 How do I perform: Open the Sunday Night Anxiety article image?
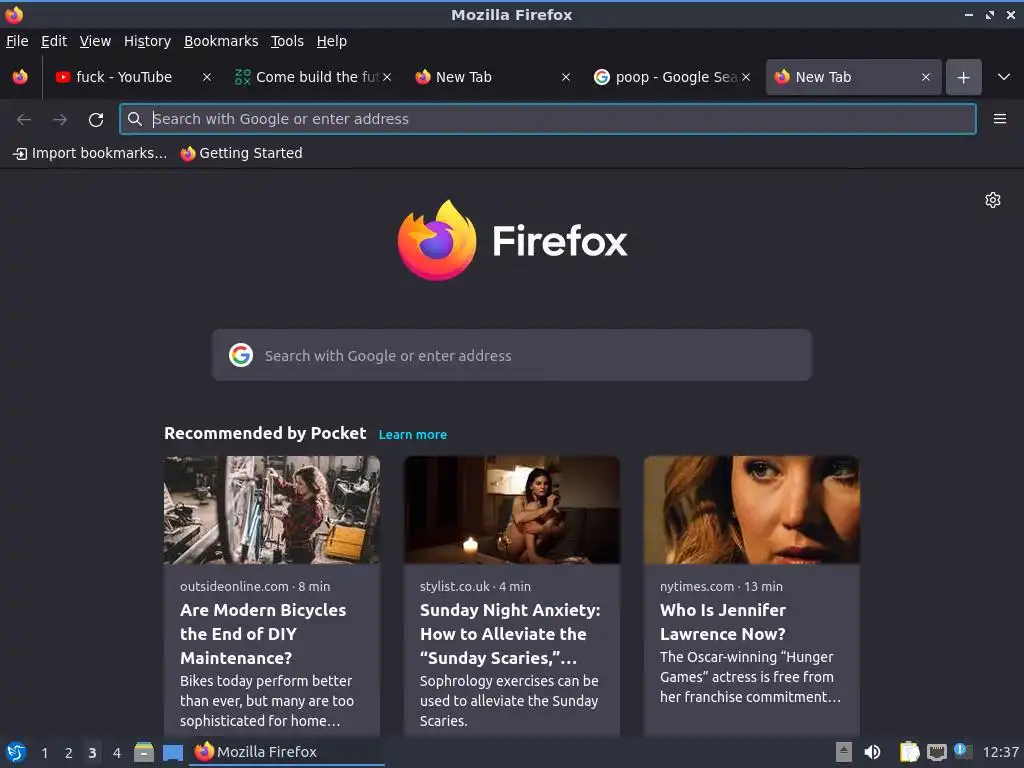coord(511,510)
